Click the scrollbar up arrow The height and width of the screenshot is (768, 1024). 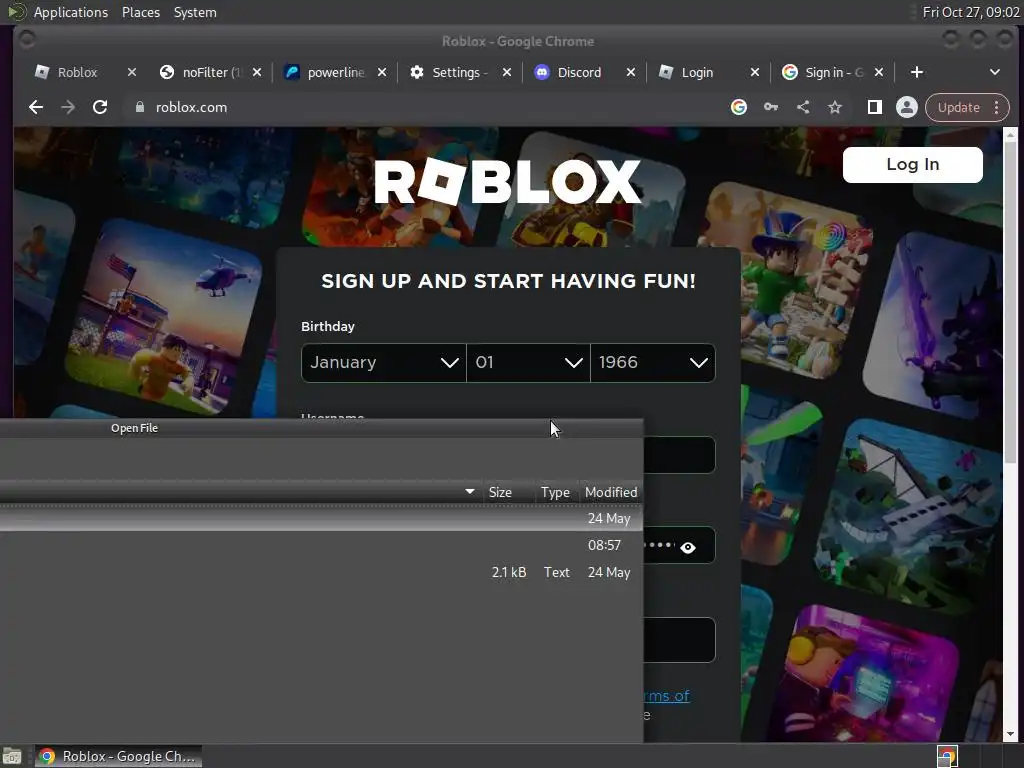(1010, 135)
